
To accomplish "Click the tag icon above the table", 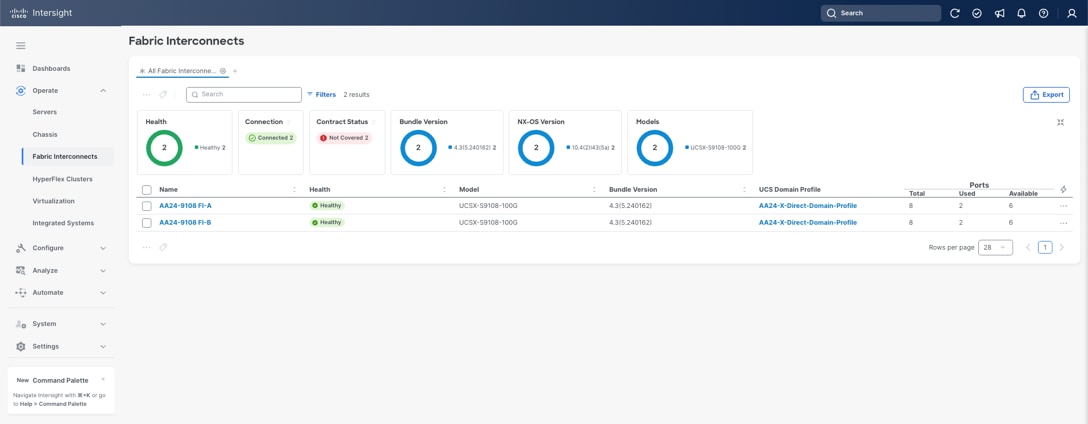I will point(163,94).
